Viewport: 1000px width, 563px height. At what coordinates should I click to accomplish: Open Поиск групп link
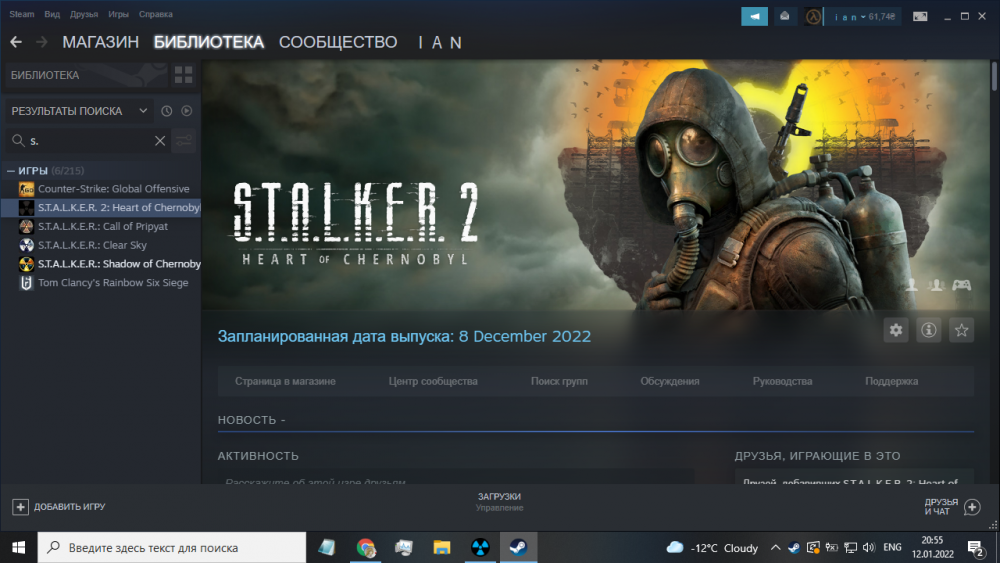tap(559, 381)
